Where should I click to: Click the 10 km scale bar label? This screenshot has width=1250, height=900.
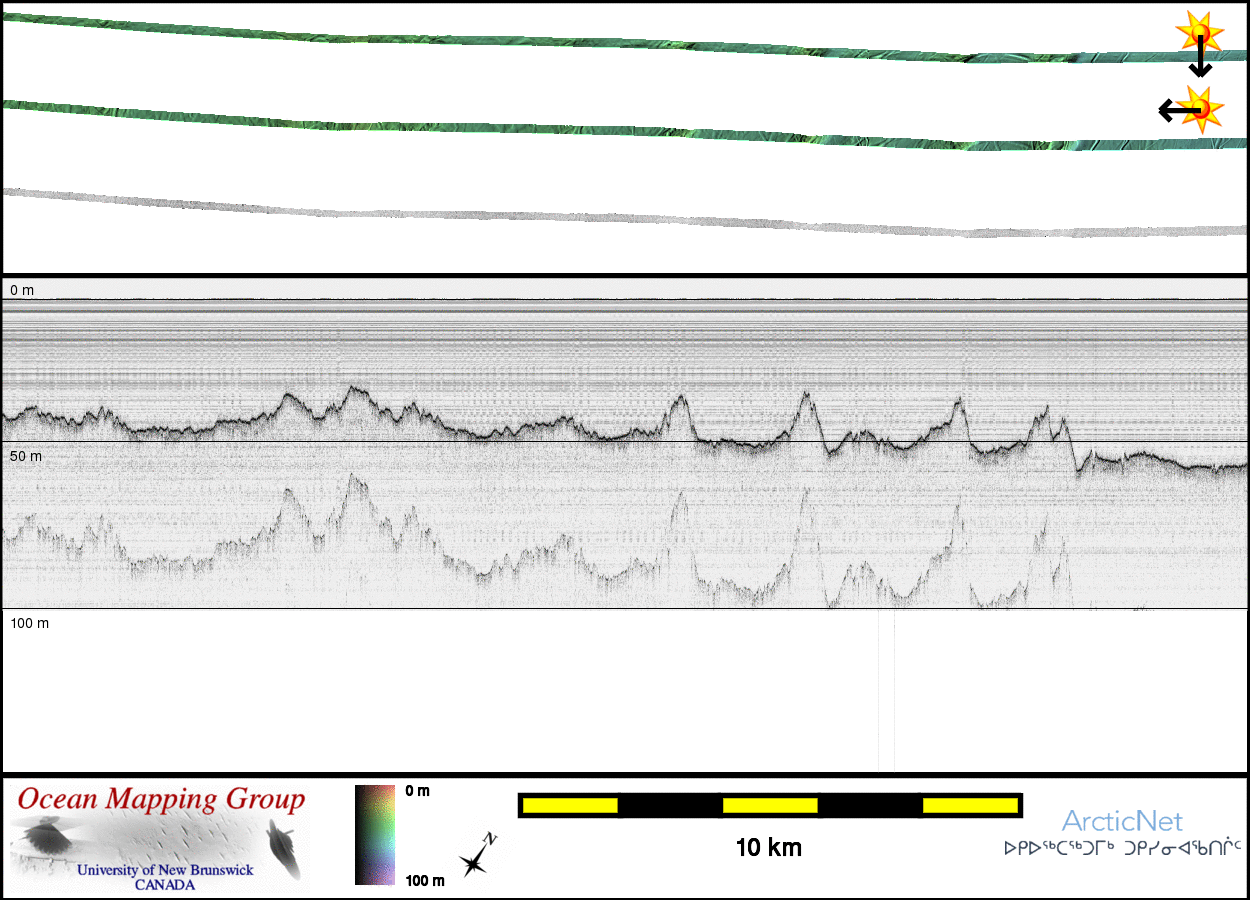click(768, 848)
